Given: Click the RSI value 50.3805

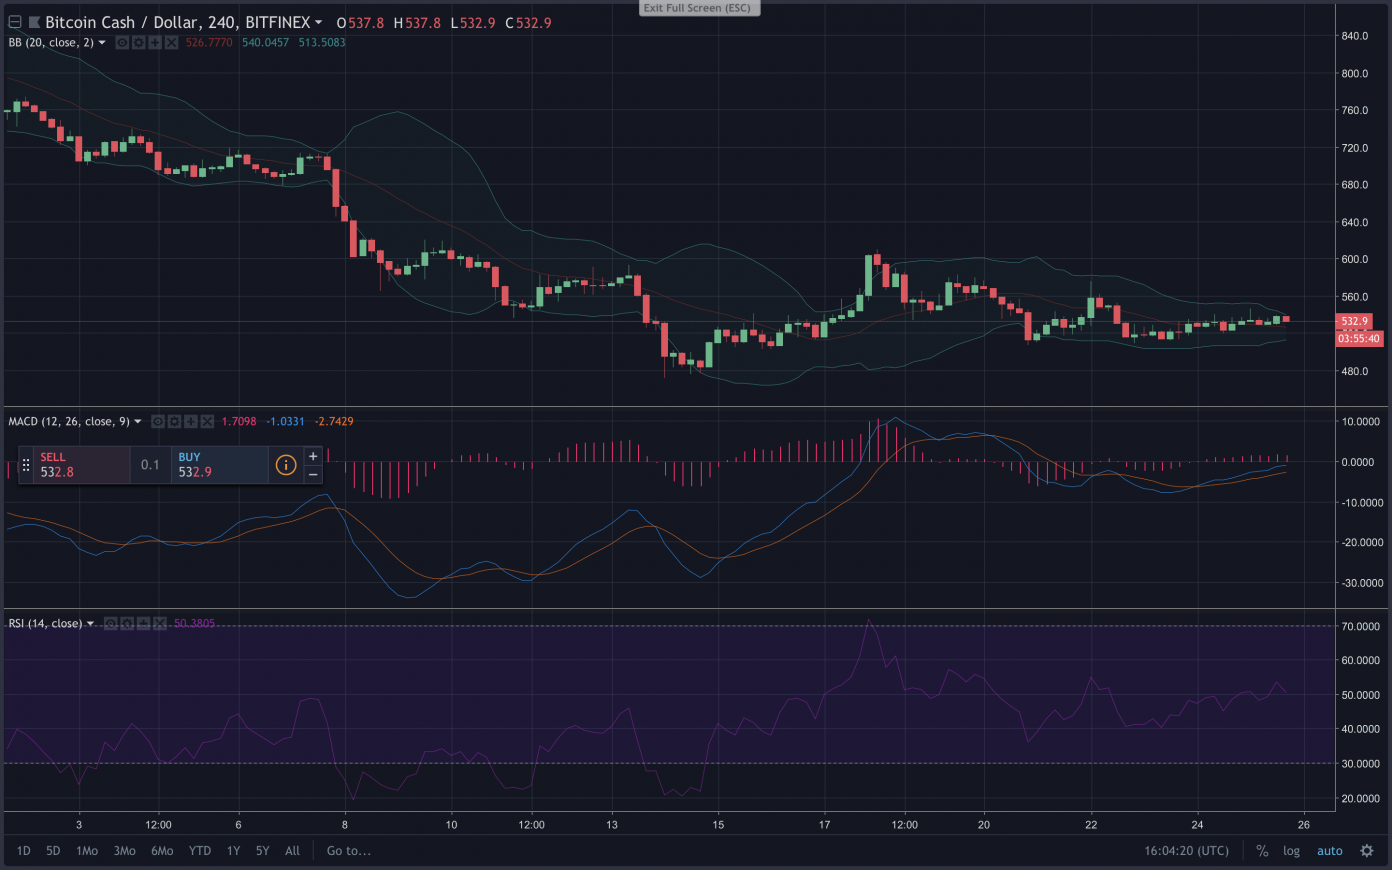Looking at the screenshot, I should [194, 624].
